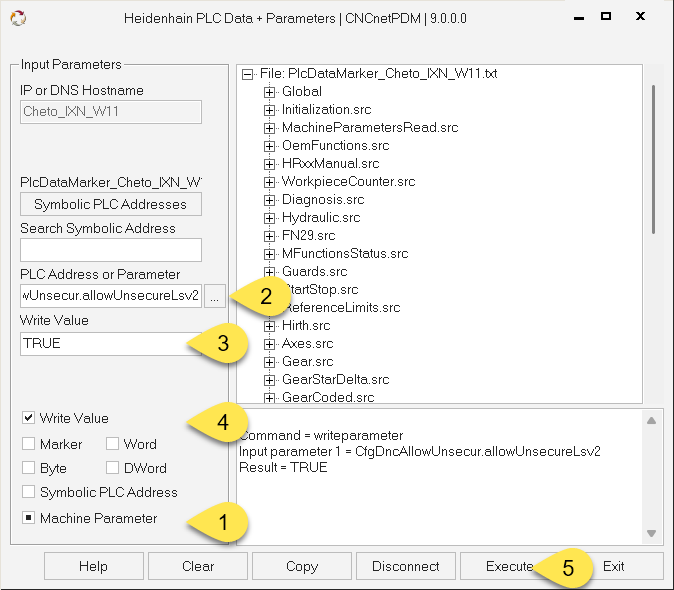Expand the Global tree node
The image size is (674, 590).
(270, 92)
